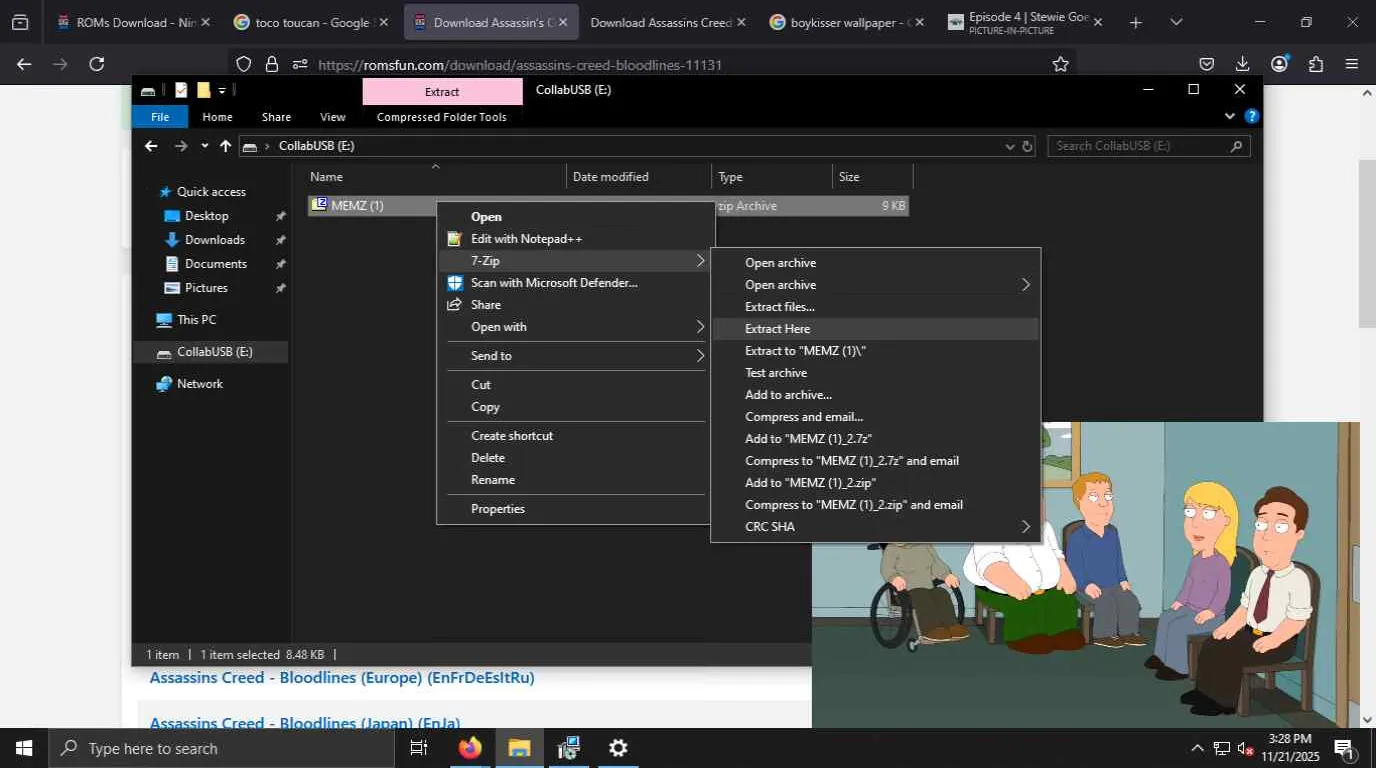The height and width of the screenshot is (768, 1376).
Task: Click Extract to "MEMZ (1)\"
Action: coord(875,351)
